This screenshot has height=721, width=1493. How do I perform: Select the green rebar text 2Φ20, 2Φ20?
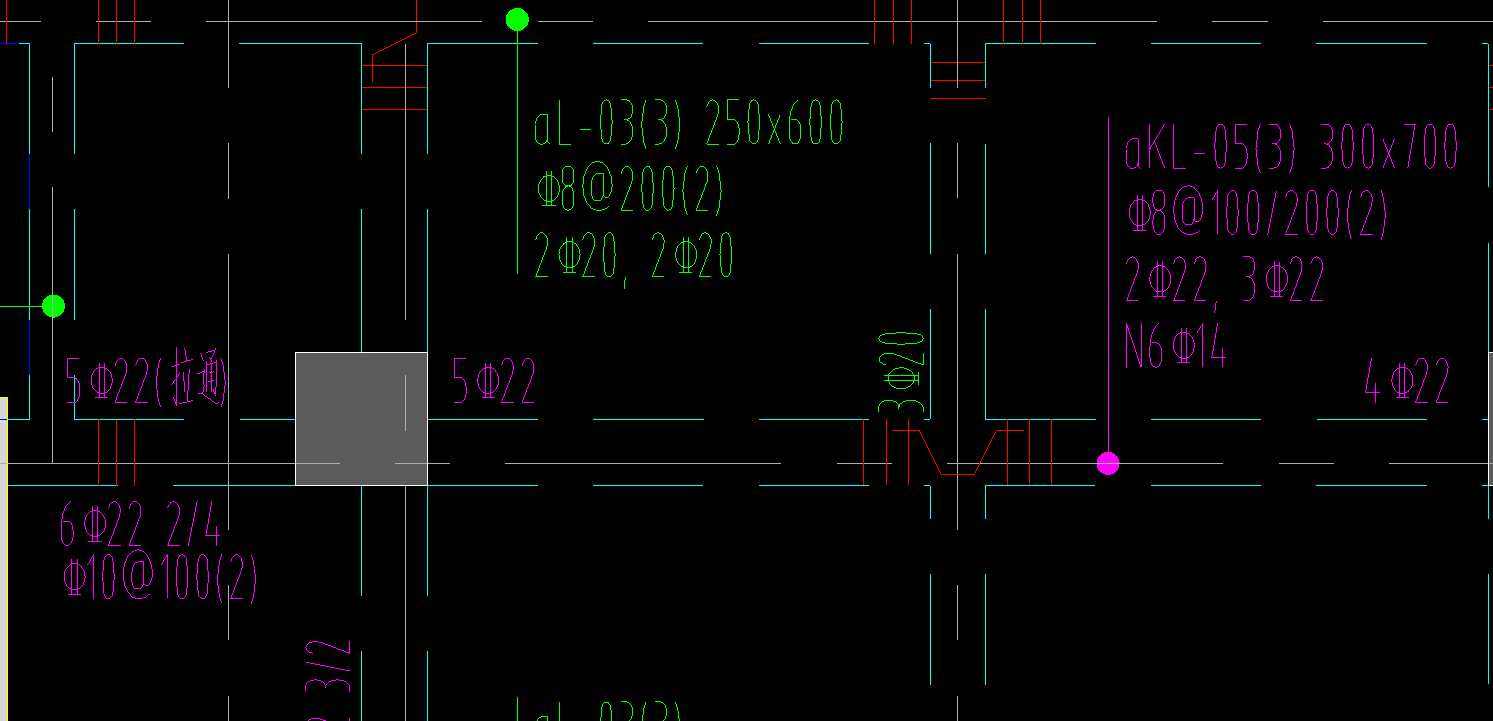click(634, 256)
